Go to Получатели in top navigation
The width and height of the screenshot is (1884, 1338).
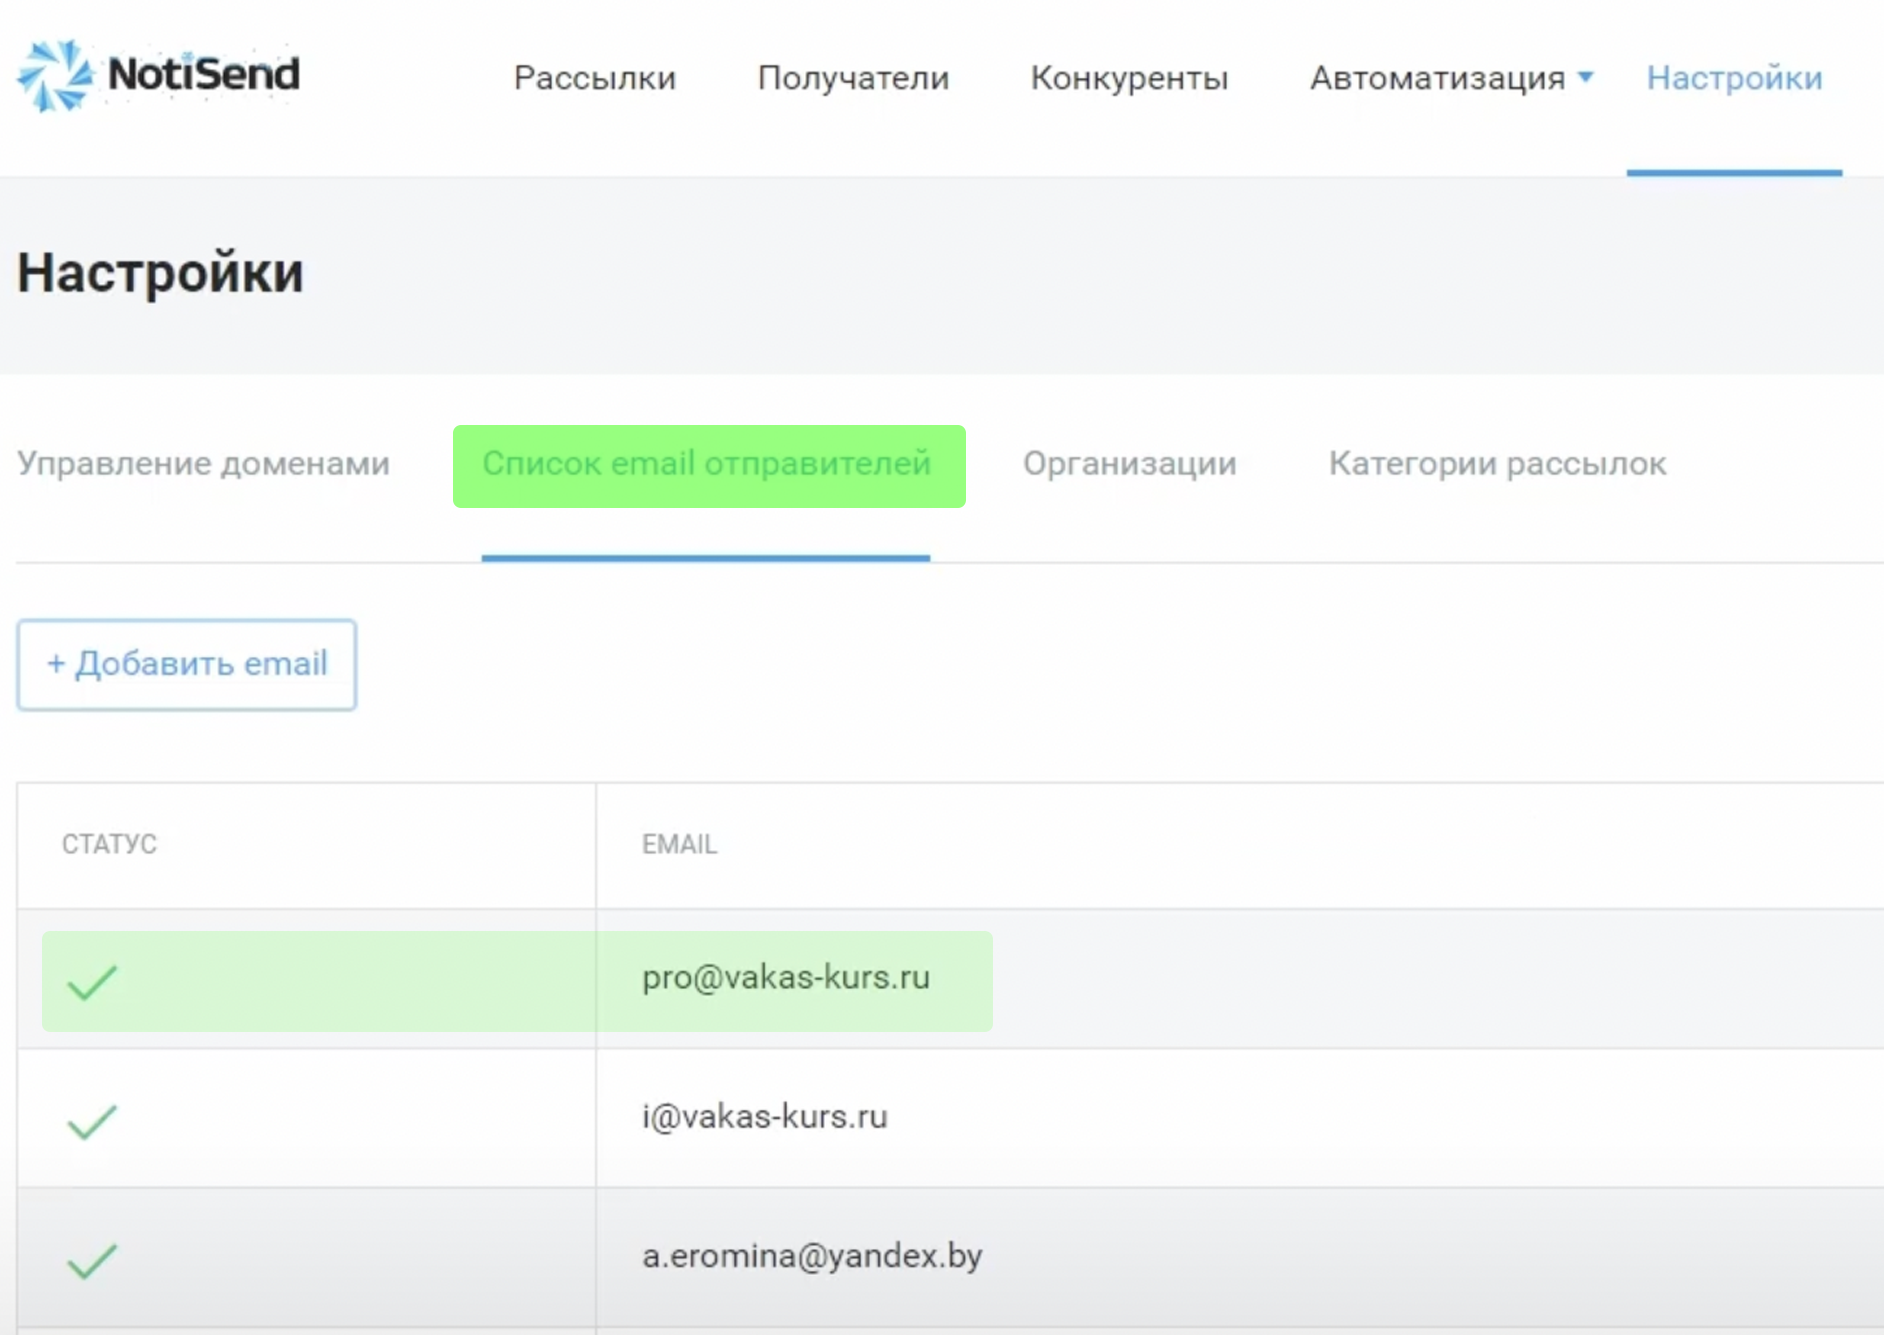853,78
